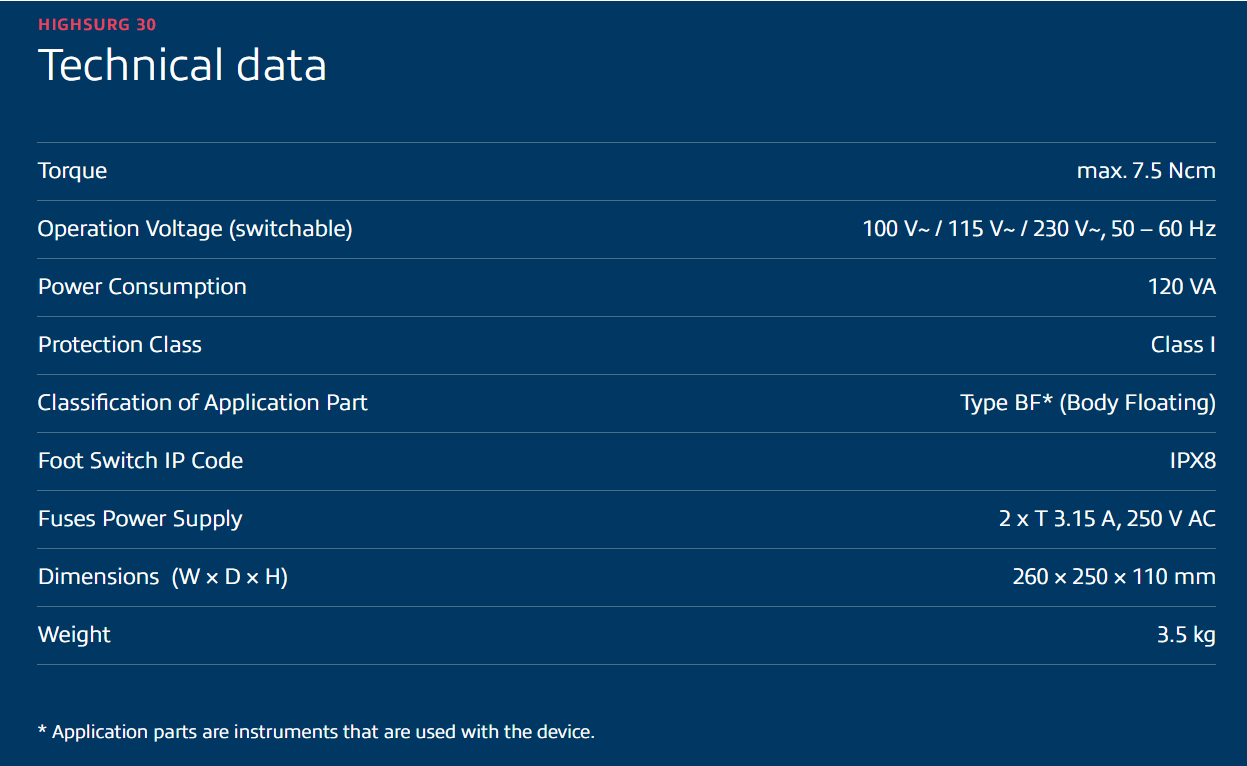Select the Protection Class label

pyautogui.click(x=120, y=345)
